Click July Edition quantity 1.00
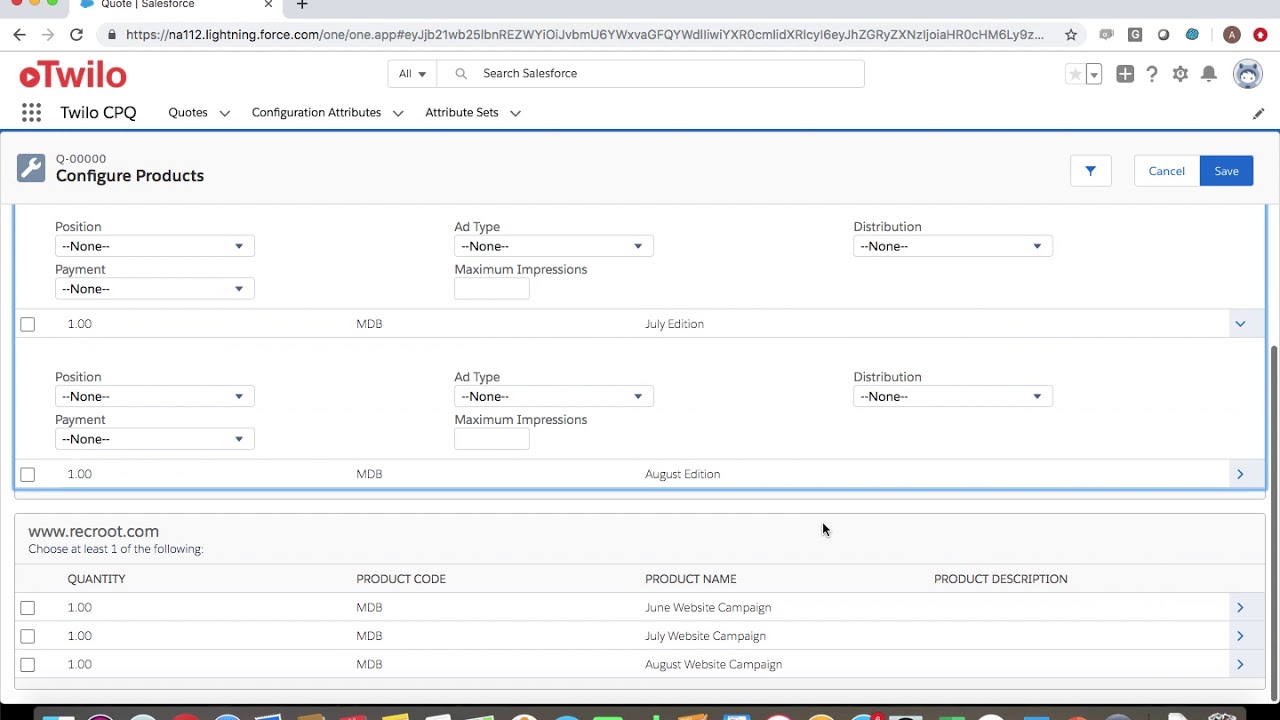Image resolution: width=1280 pixels, height=720 pixels. tap(79, 324)
